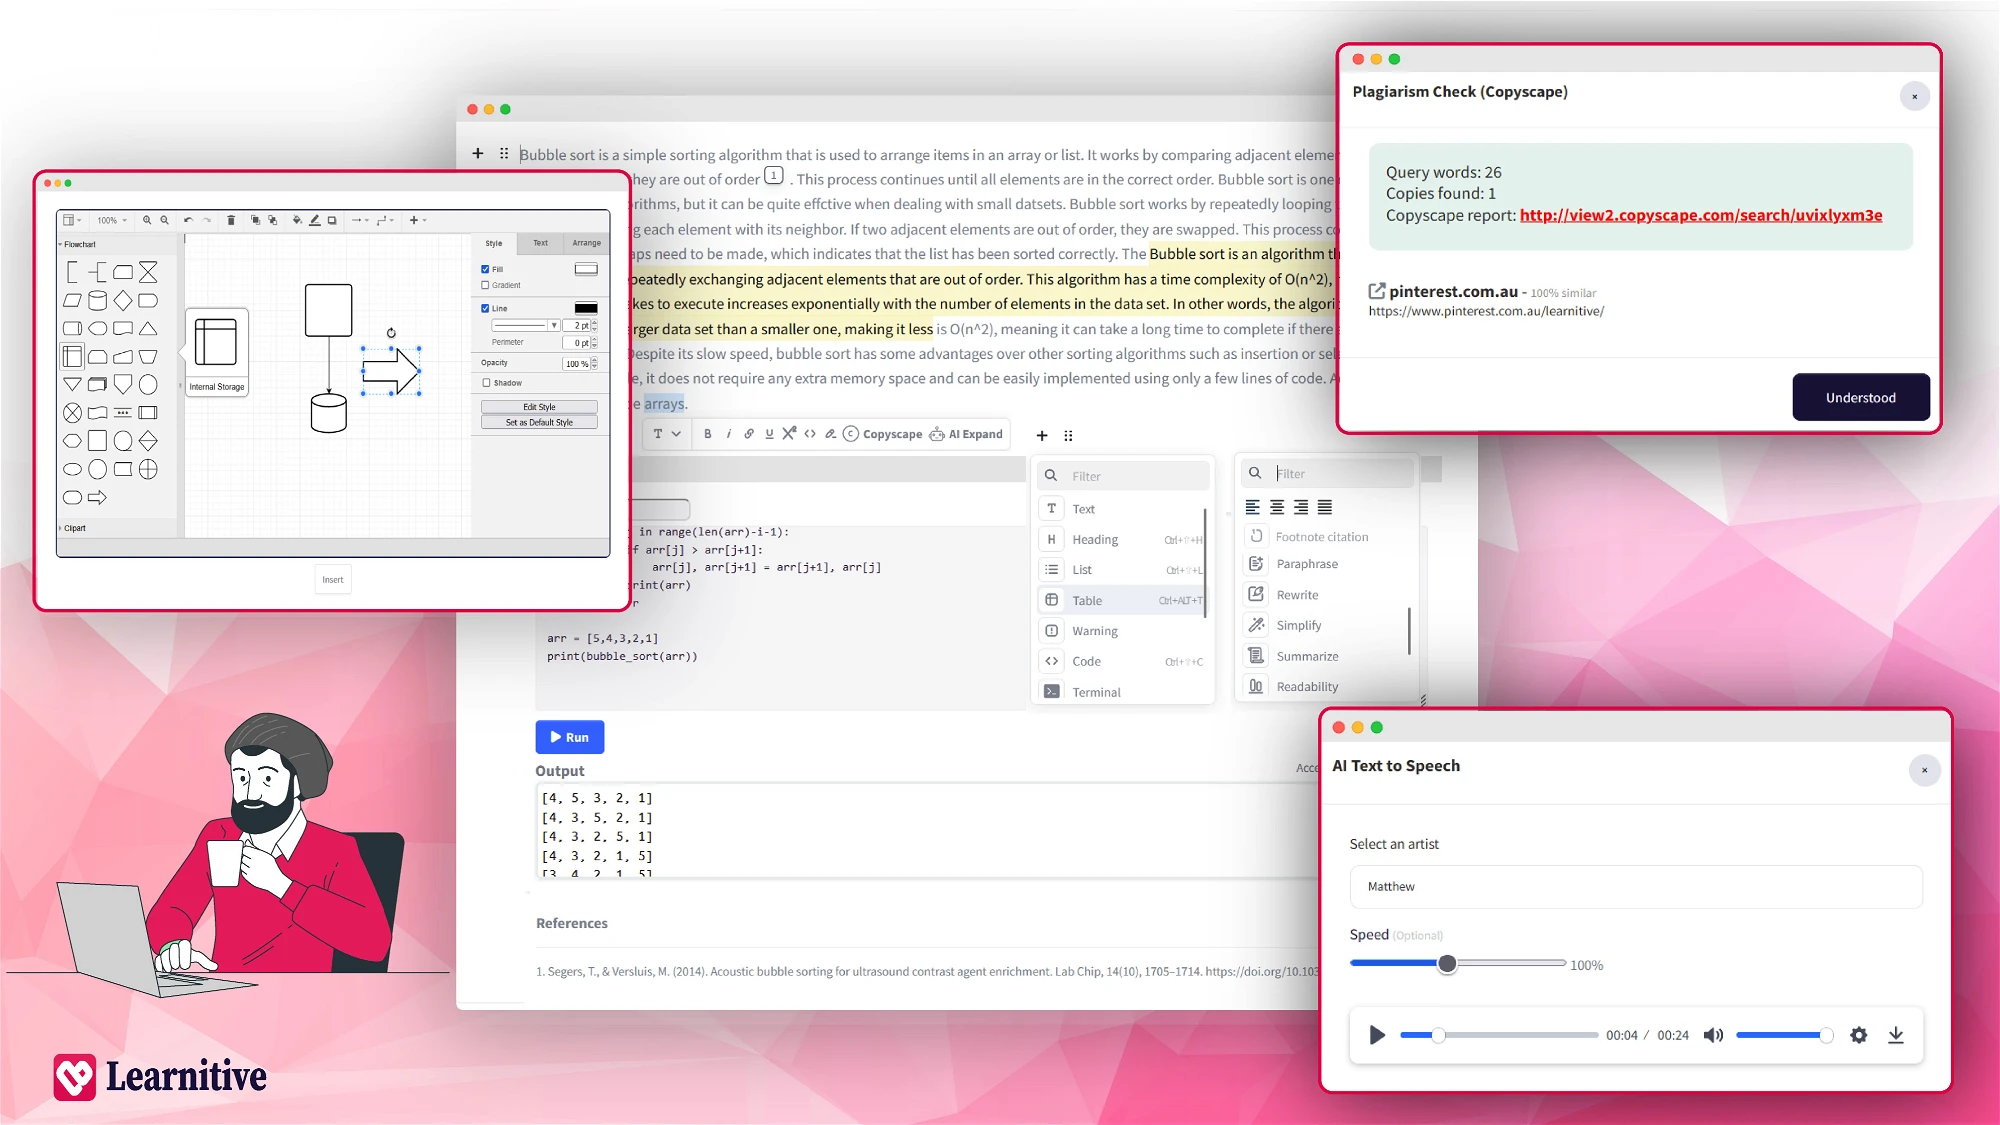Switch to the Arrange tab in diagram panel
The height and width of the screenshot is (1125, 2000).
(587, 243)
